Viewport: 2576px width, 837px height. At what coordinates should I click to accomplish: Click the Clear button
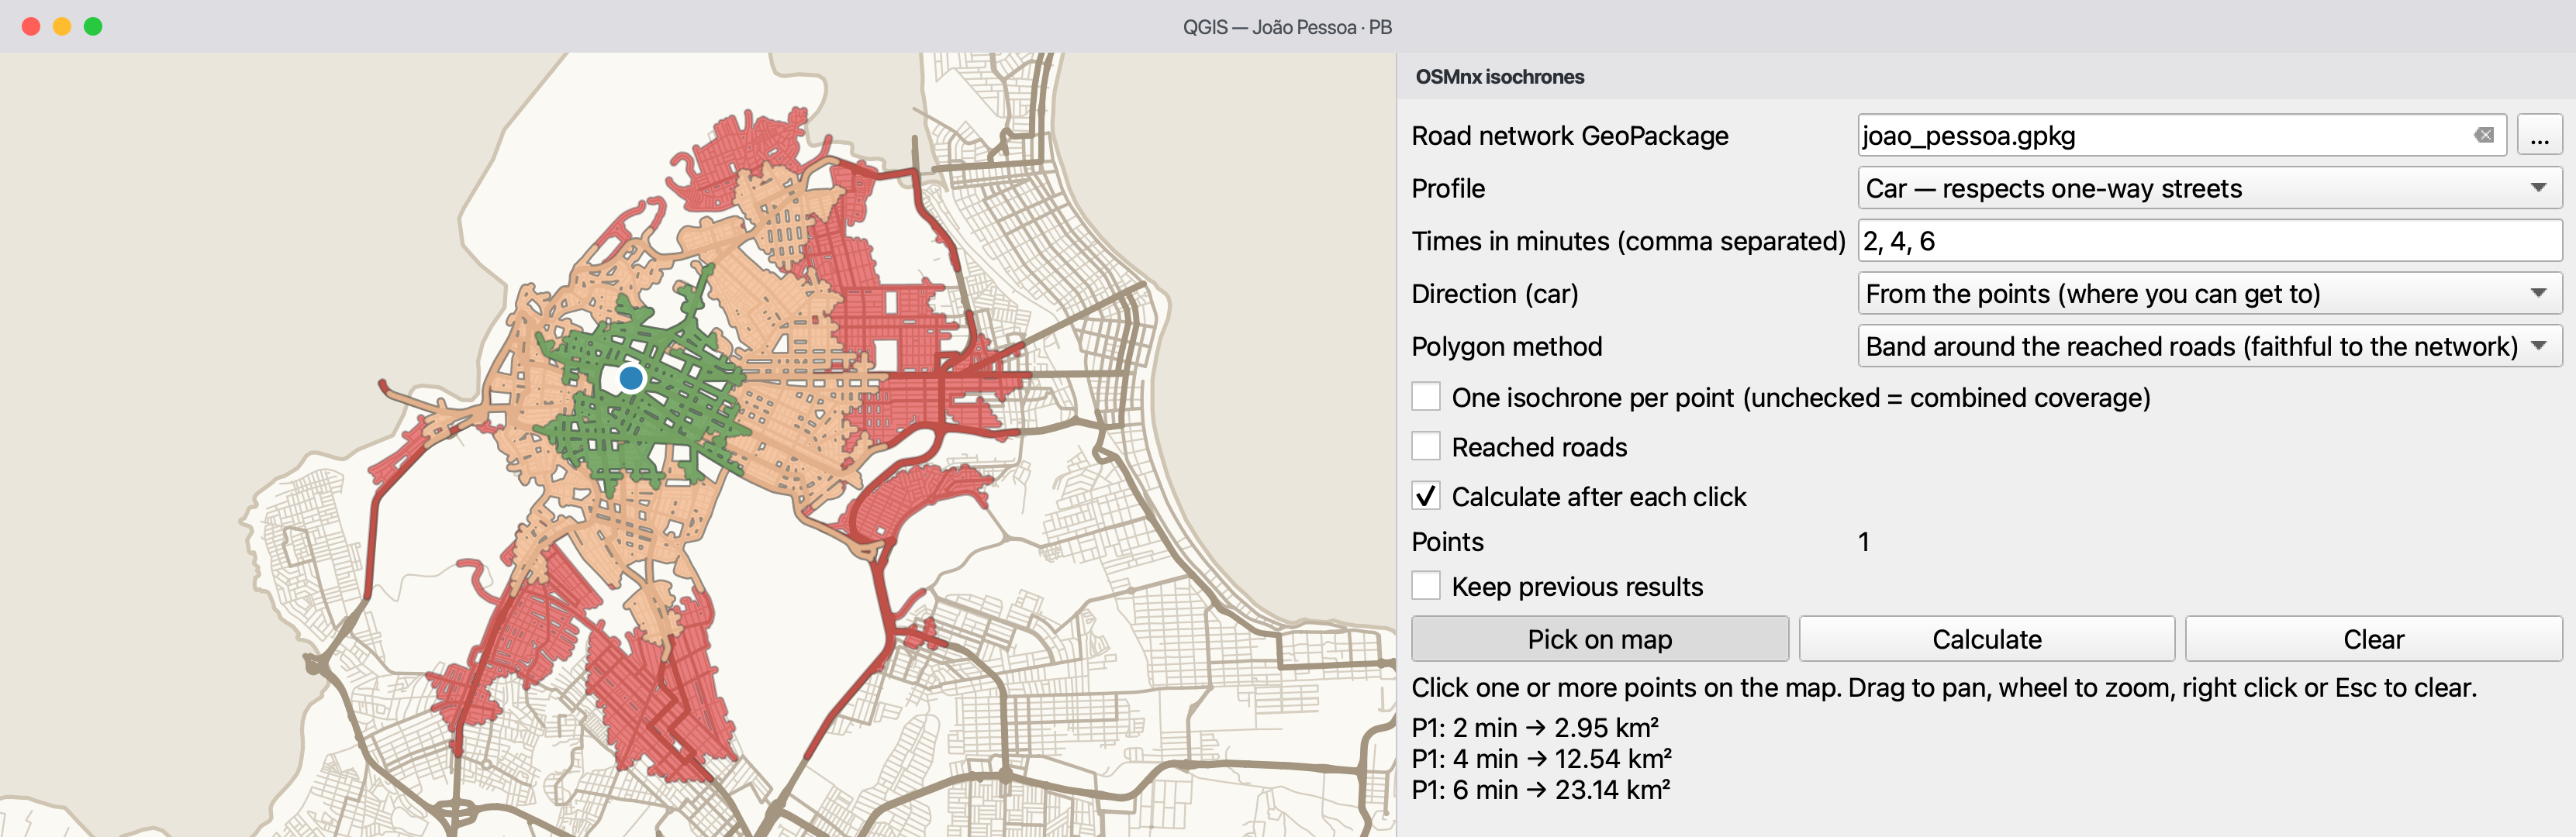pyautogui.click(x=2374, y=639)
